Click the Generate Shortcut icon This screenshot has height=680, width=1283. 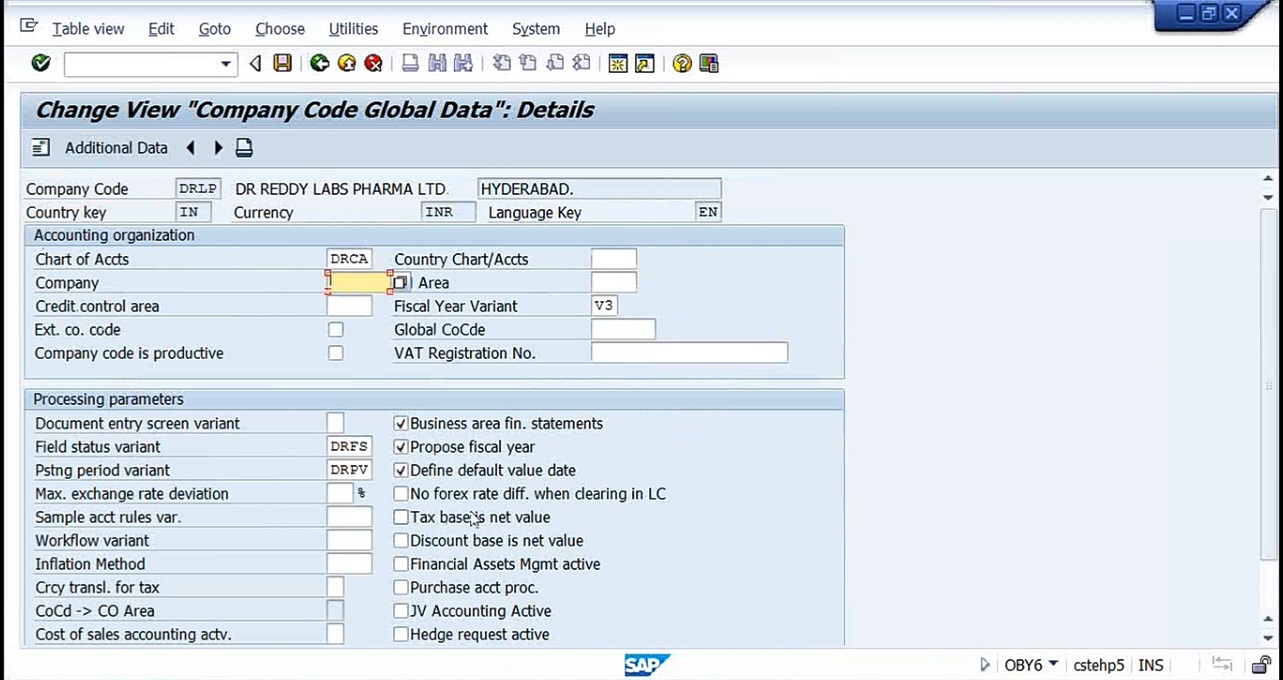(645, 63)
